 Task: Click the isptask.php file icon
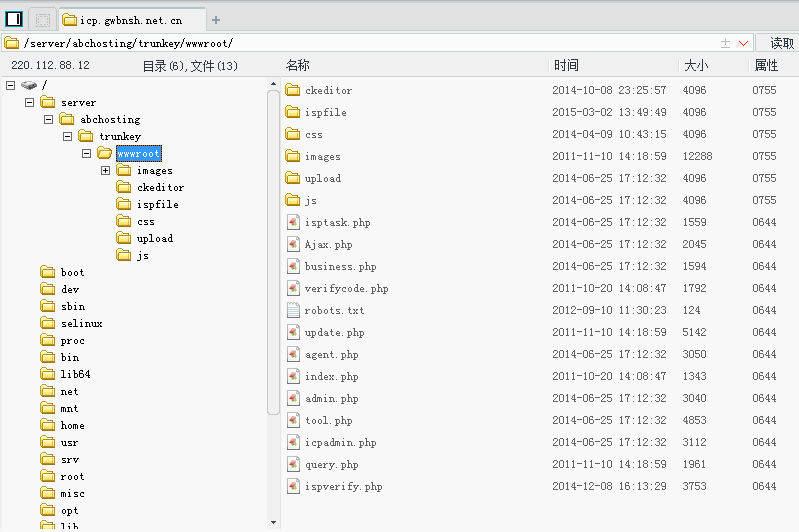pyautogui.click(x=293, y=222)
